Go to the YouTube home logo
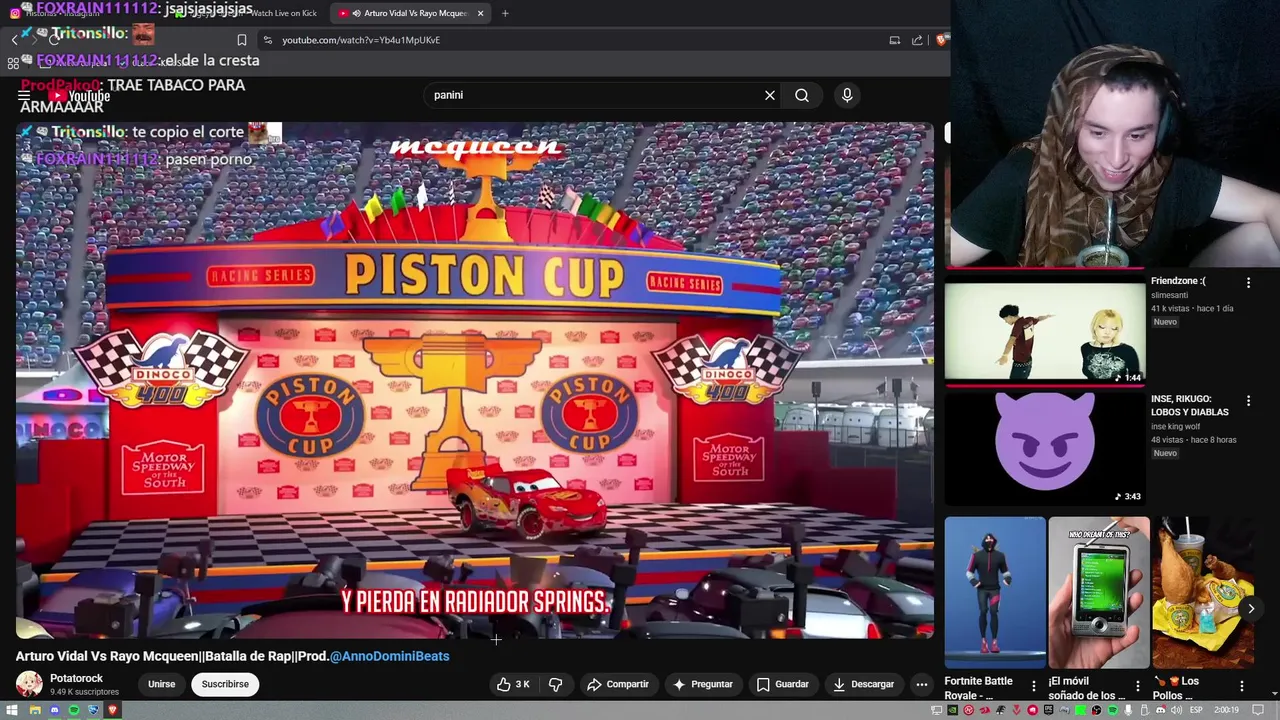 click(80, 96)
